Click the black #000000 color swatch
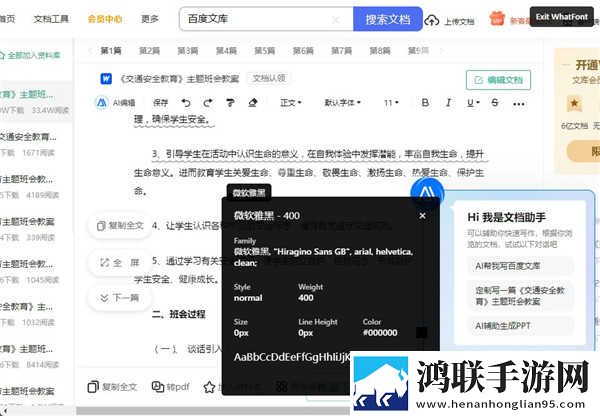 (421, 332)
